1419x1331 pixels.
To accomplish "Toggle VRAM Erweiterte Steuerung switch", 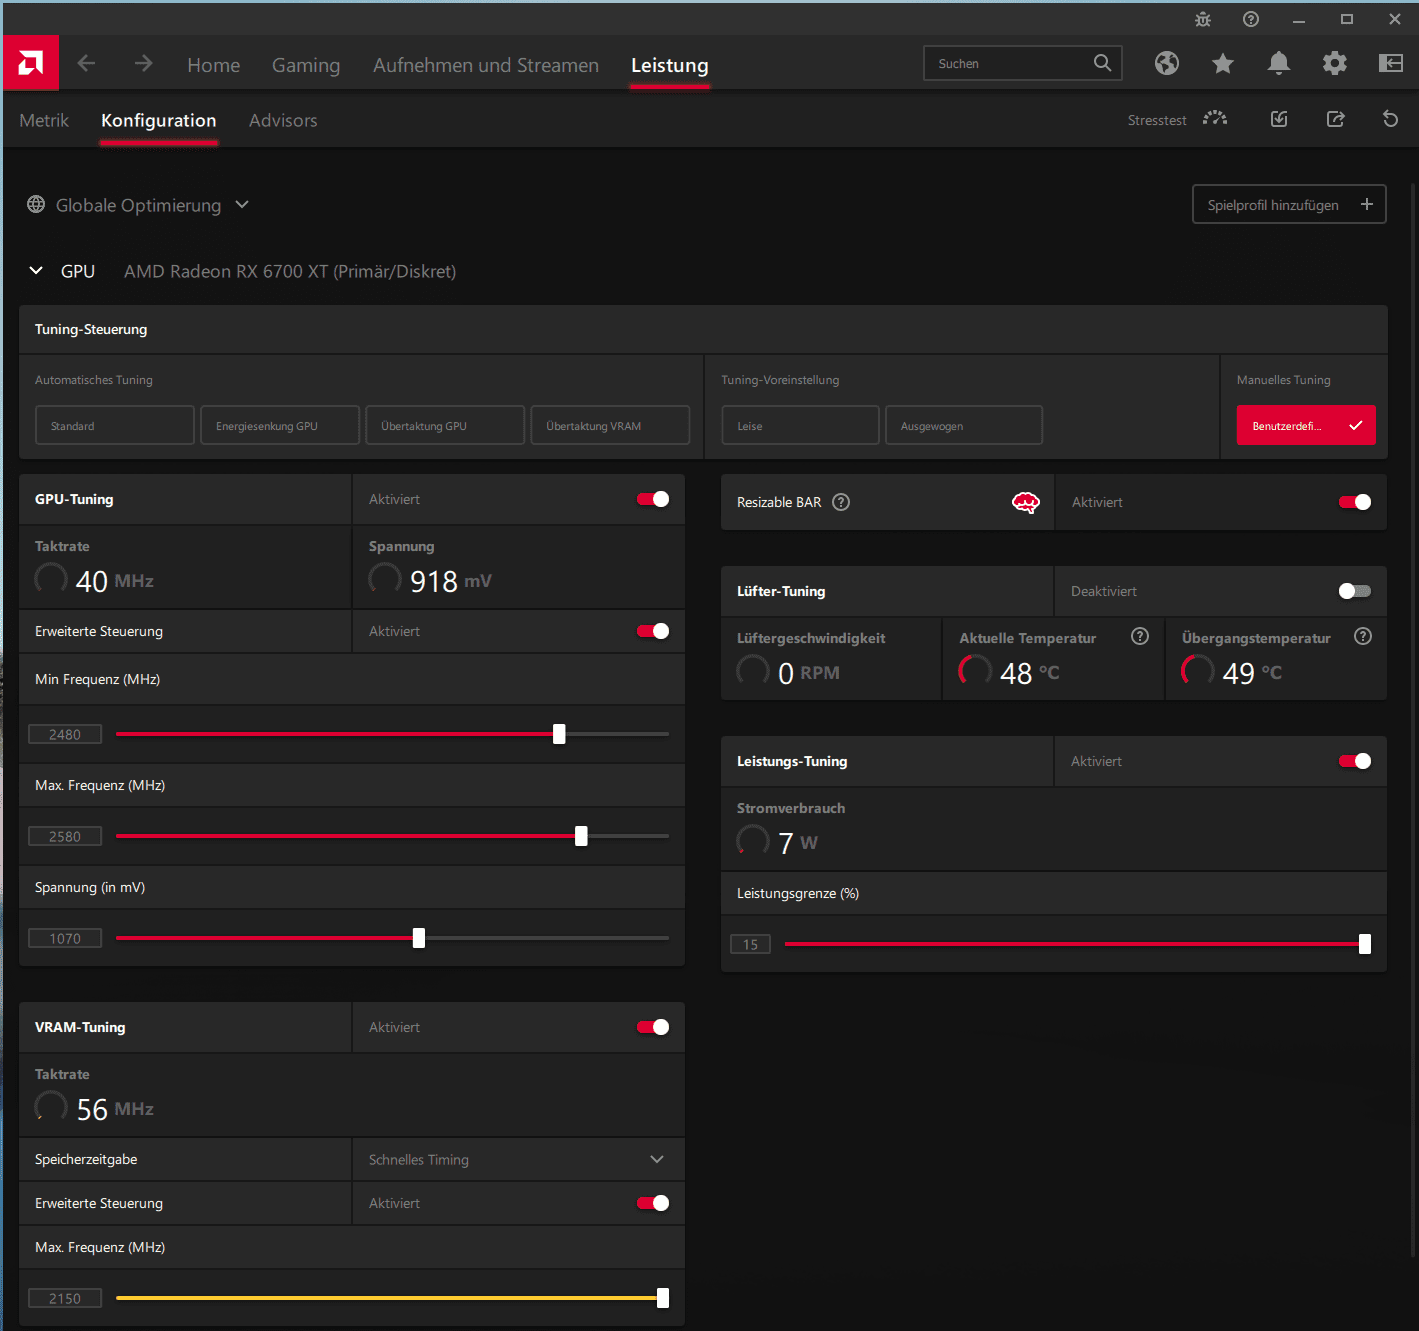I will pos(653,1203).
